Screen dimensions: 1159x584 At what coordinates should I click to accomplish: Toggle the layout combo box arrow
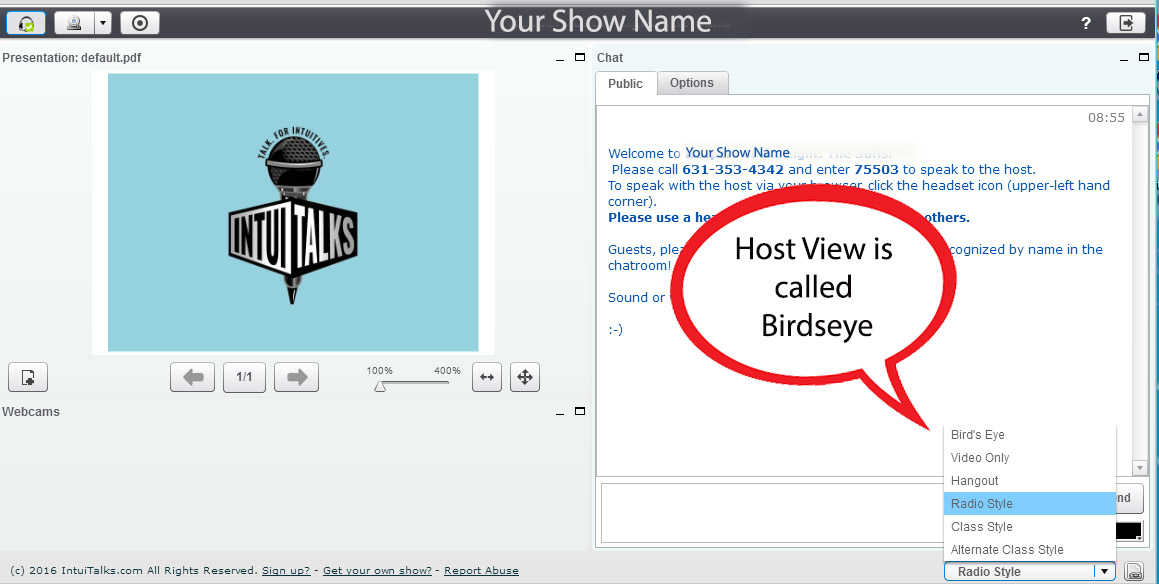[x=1104, y=571]
